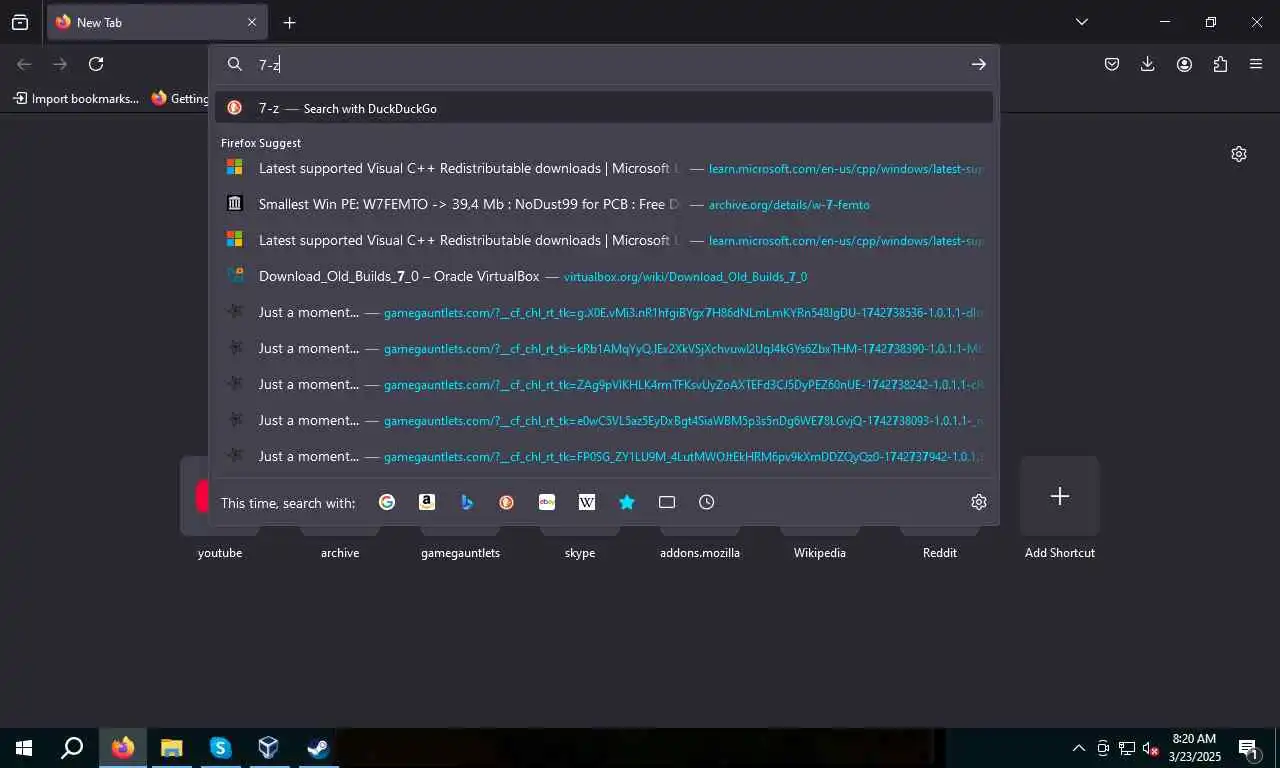Click the 'Import bookmarks...' toolbar button
Image resolution: width=1280 pixels, height=768 pixels.
click(x=76, y=98)
